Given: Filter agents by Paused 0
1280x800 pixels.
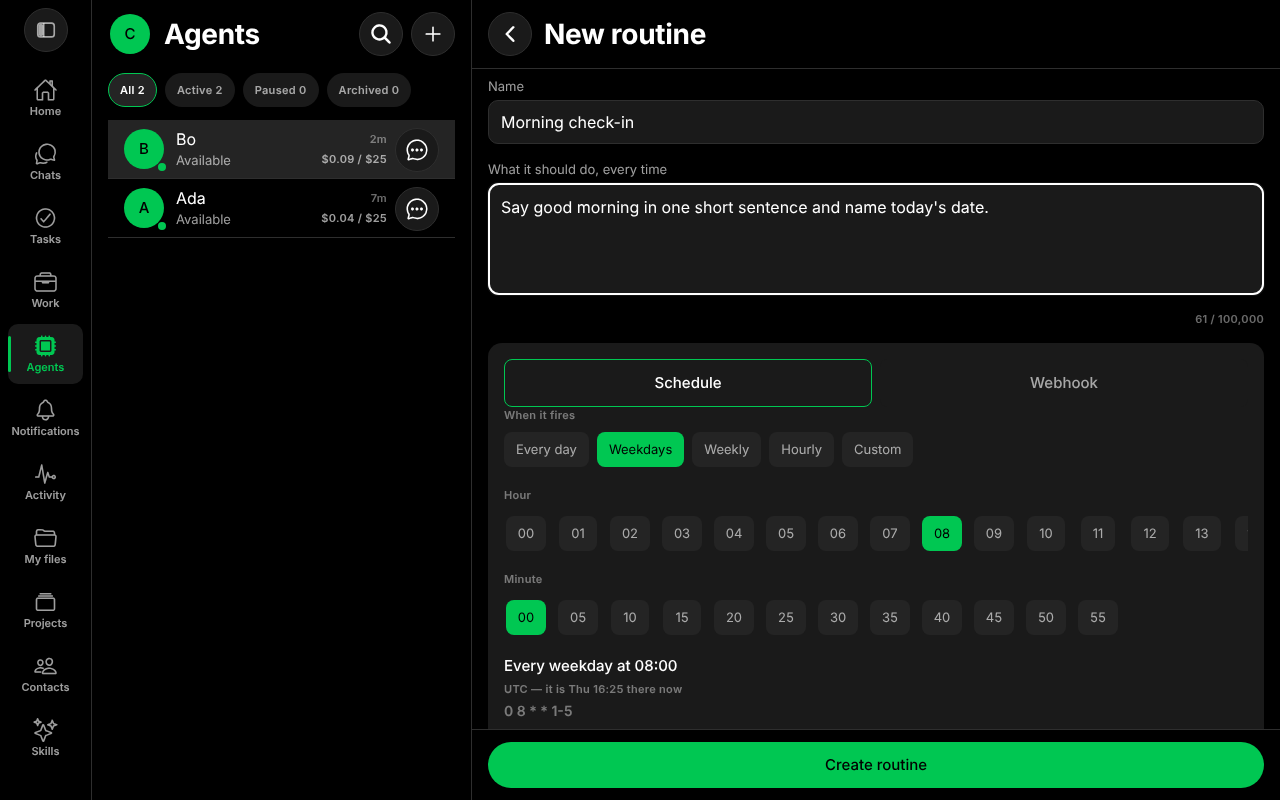Looking at the screenshot, I should 280,90.
